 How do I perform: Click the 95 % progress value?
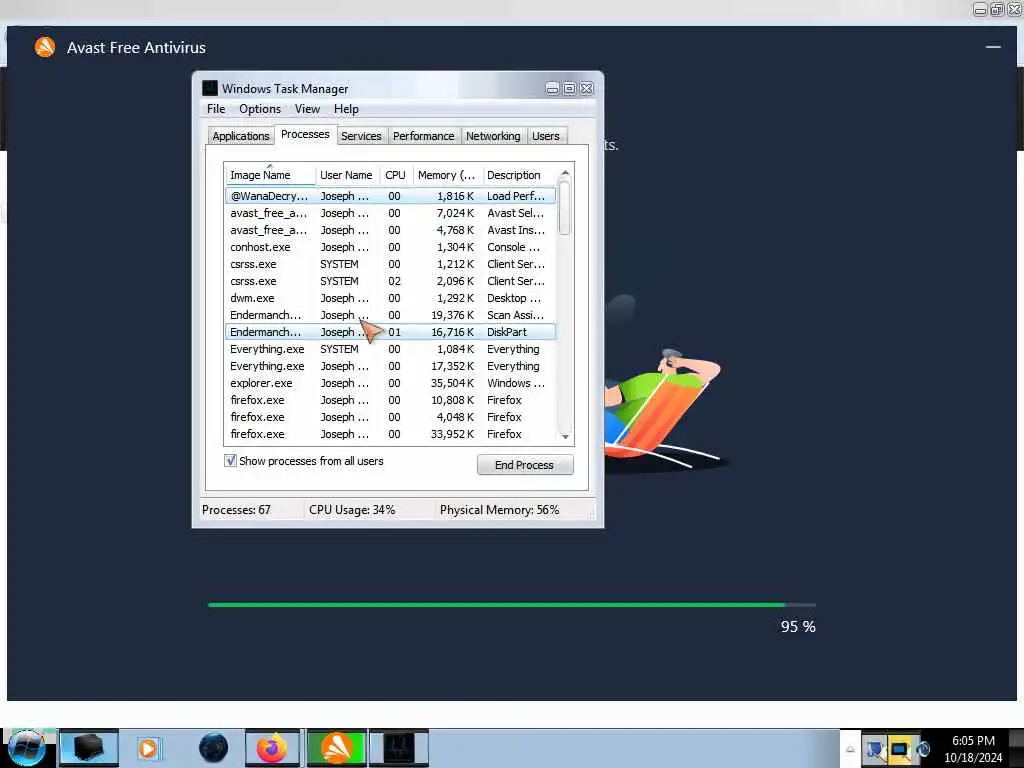[798, 626]
